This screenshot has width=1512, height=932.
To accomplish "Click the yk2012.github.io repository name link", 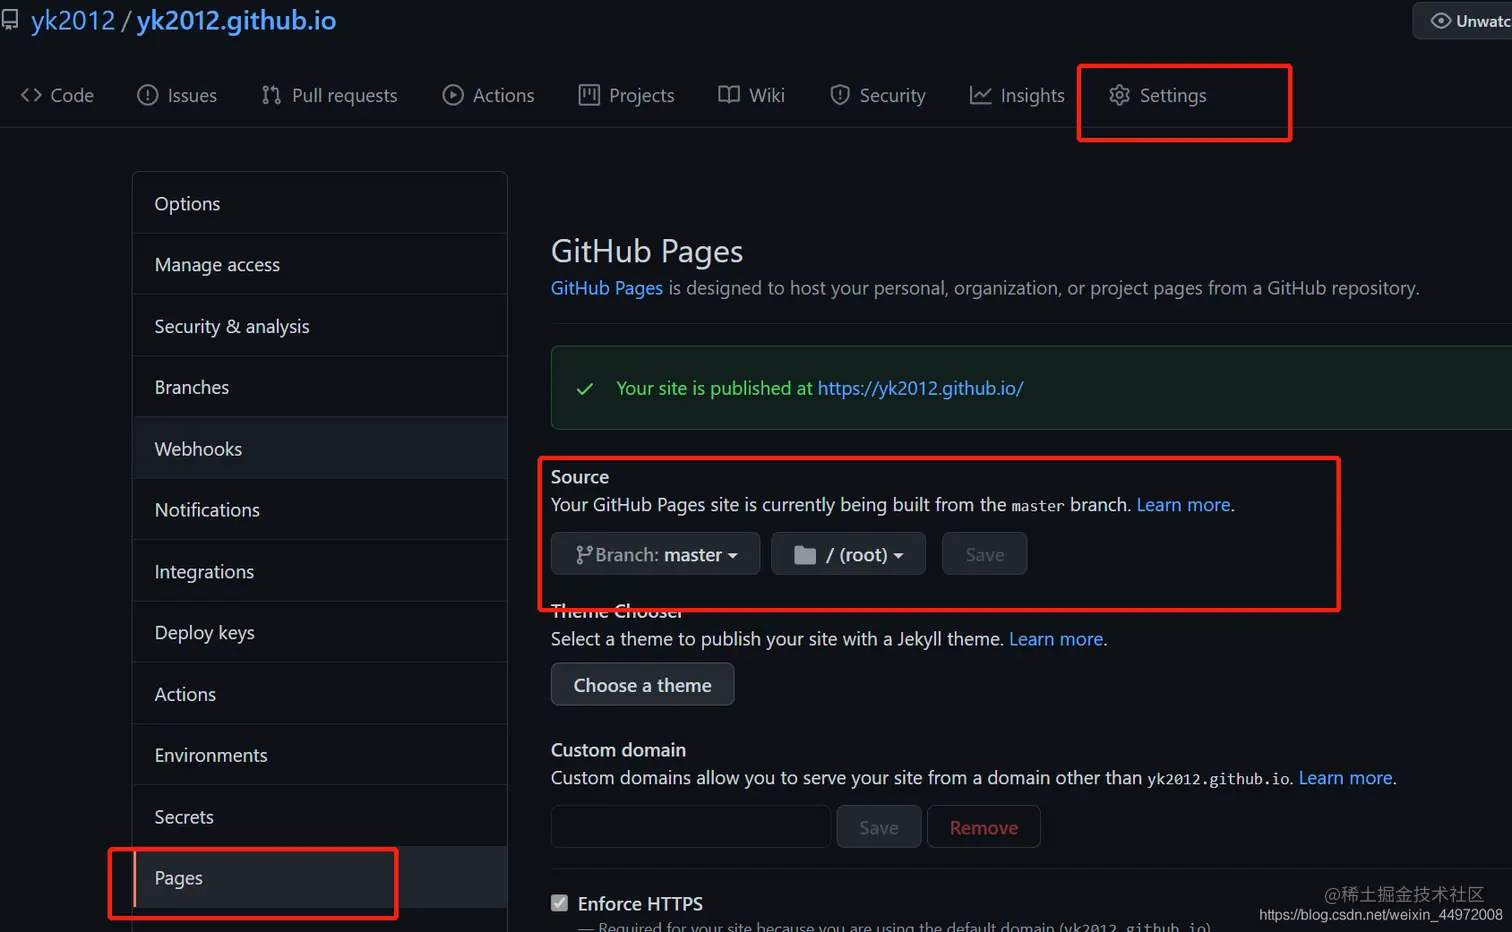I will click(236, 20).
